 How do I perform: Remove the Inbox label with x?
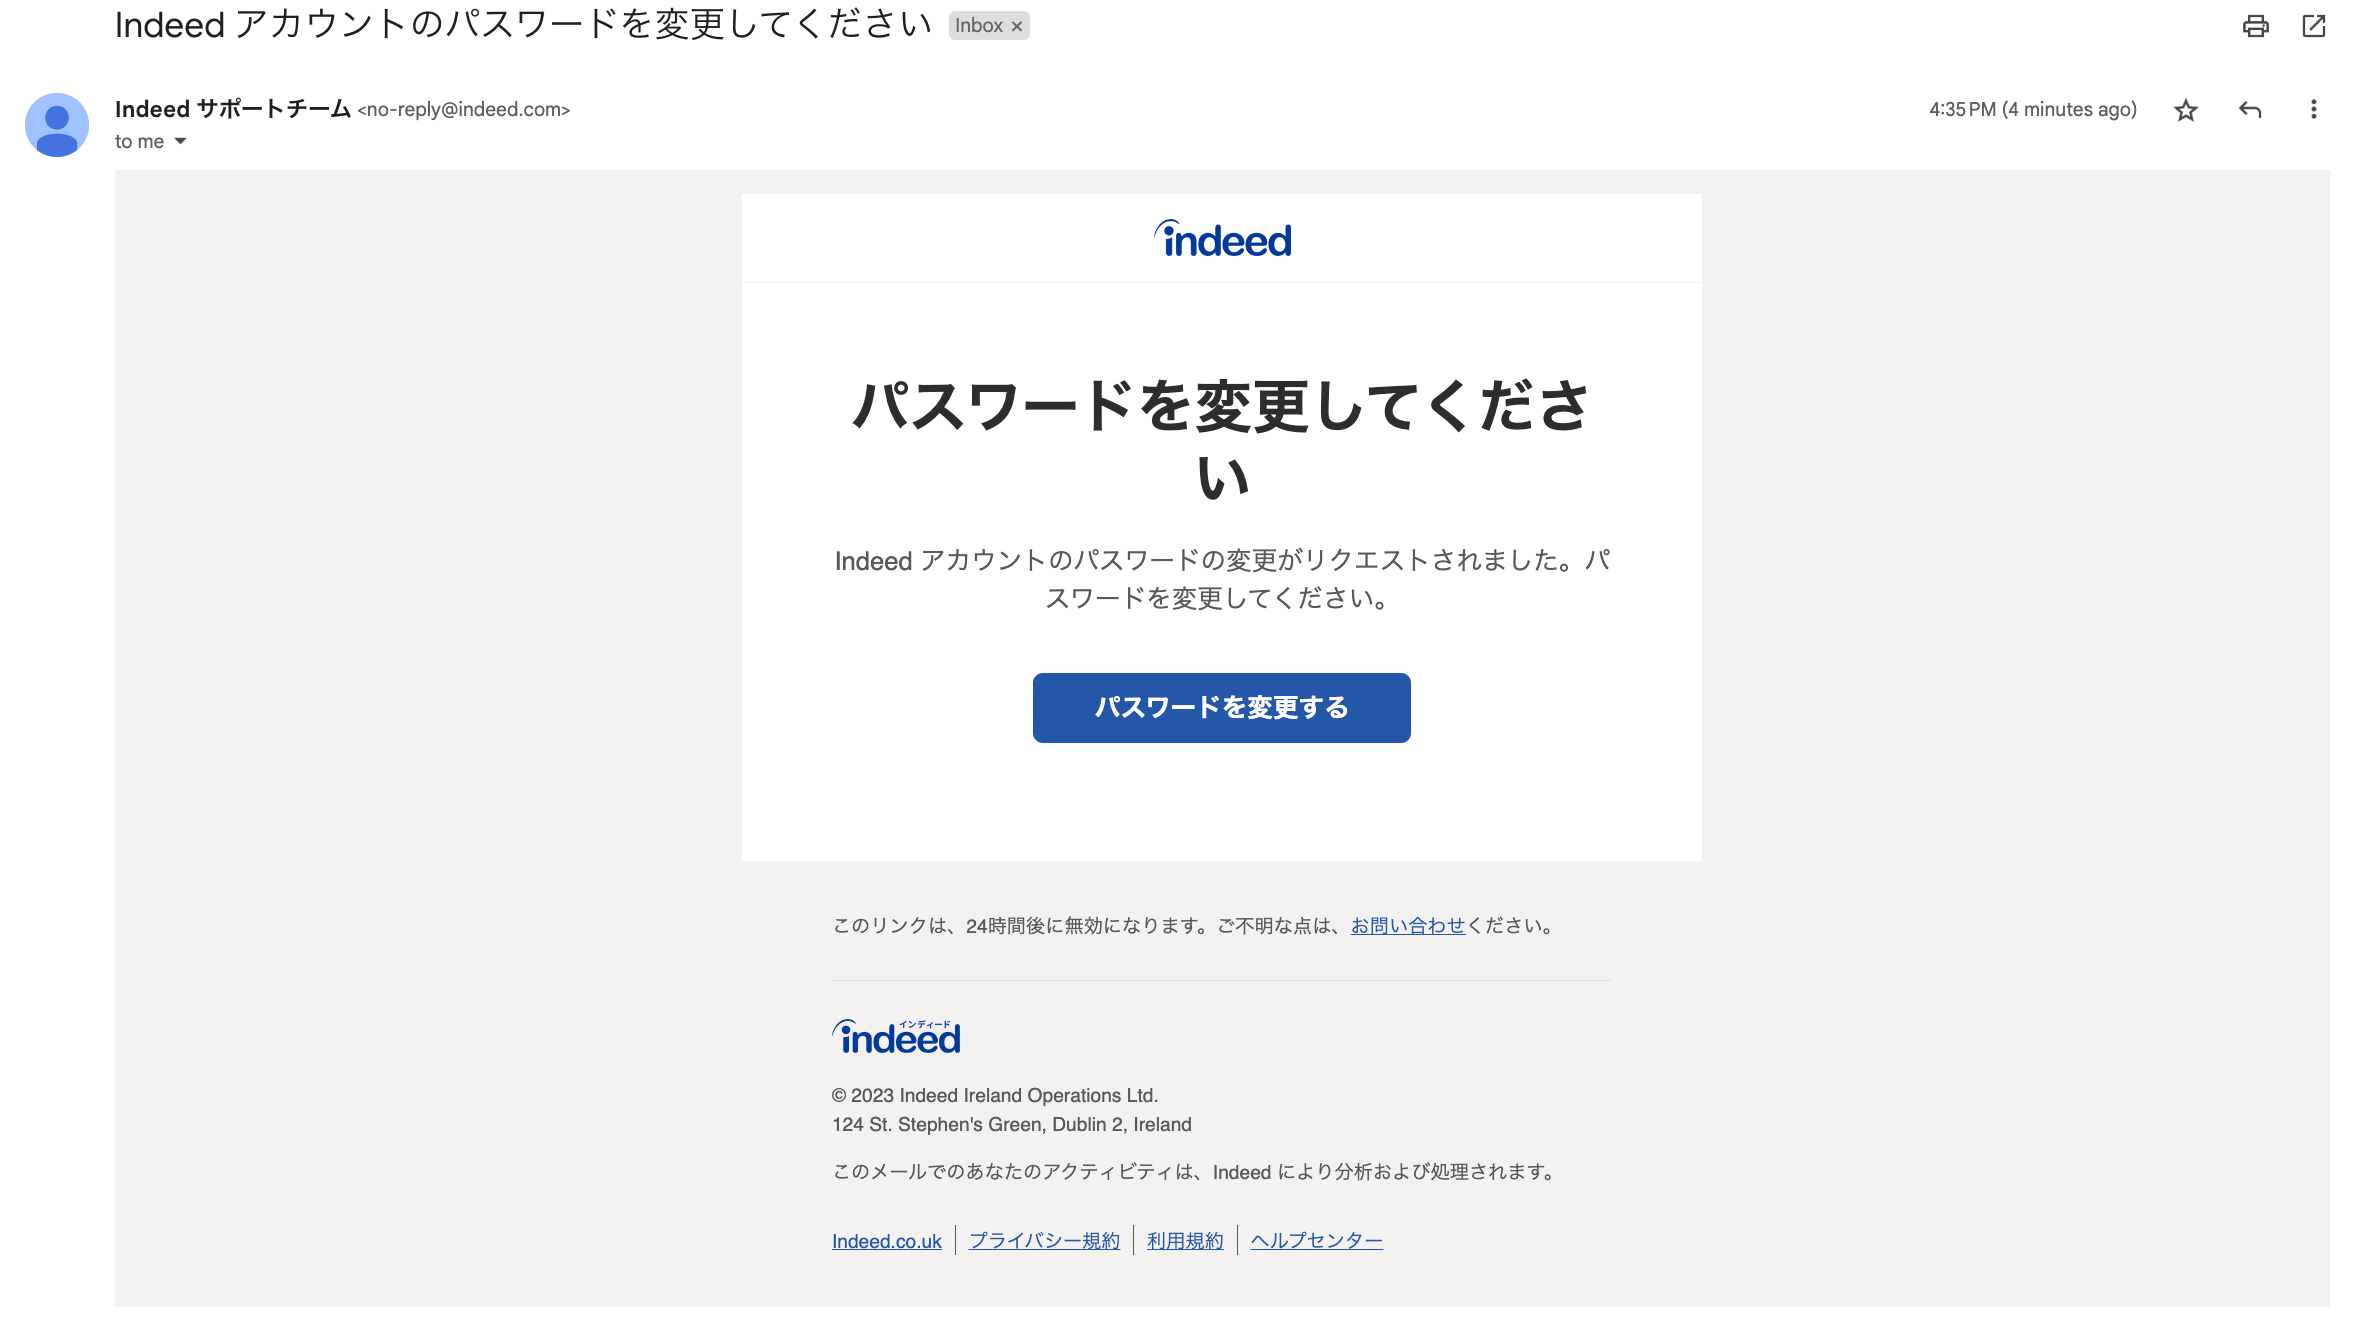coord(1017,27)
